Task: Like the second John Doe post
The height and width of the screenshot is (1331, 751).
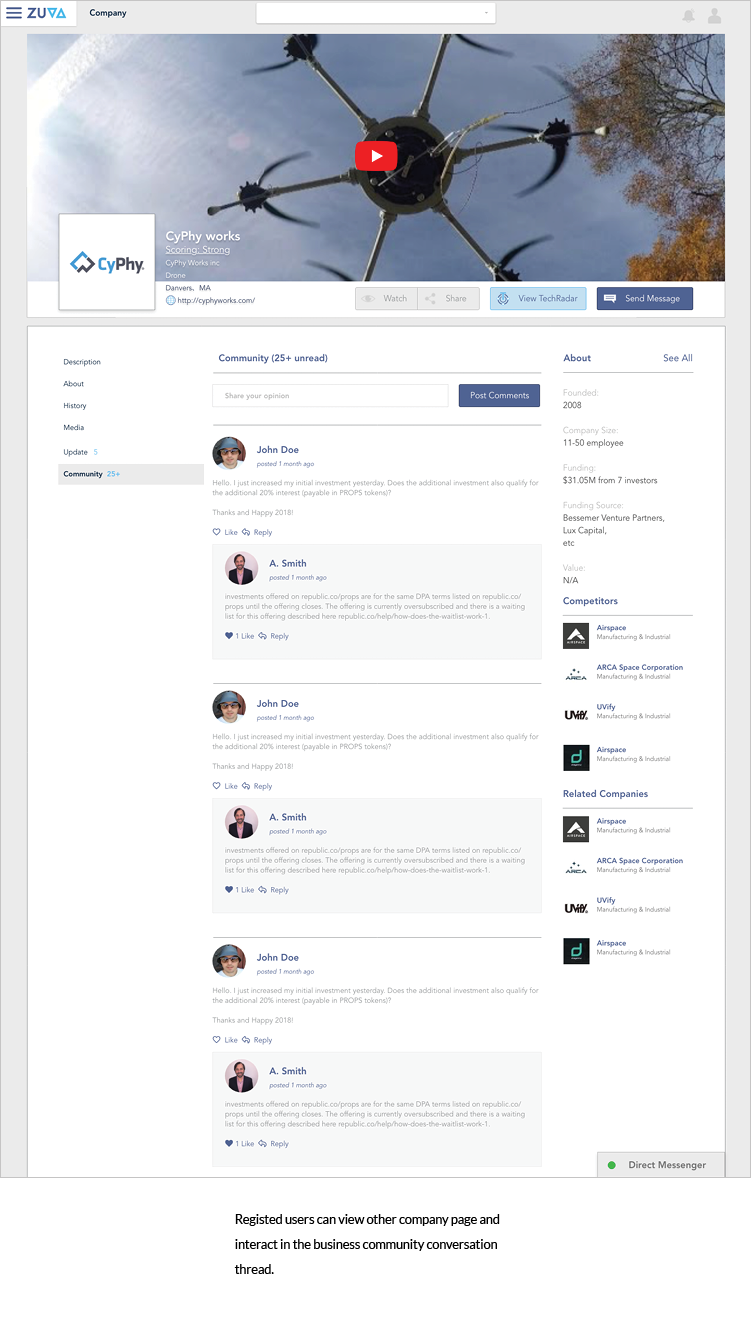Action: 225,786
